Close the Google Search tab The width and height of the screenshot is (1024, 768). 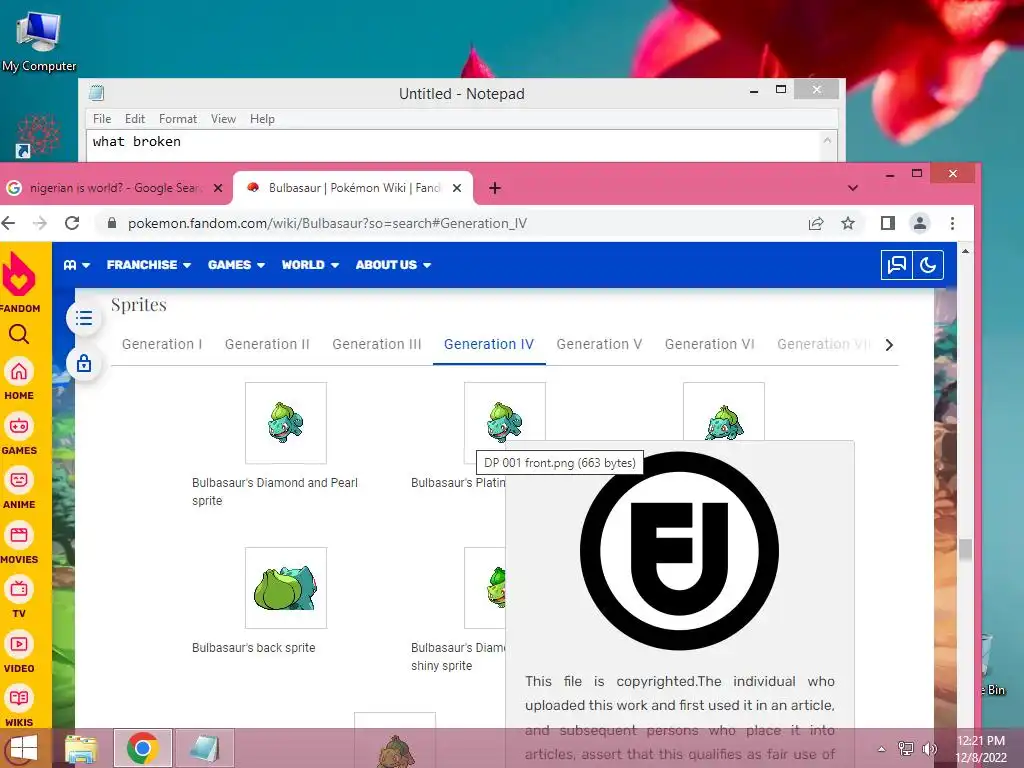point(218,188)
